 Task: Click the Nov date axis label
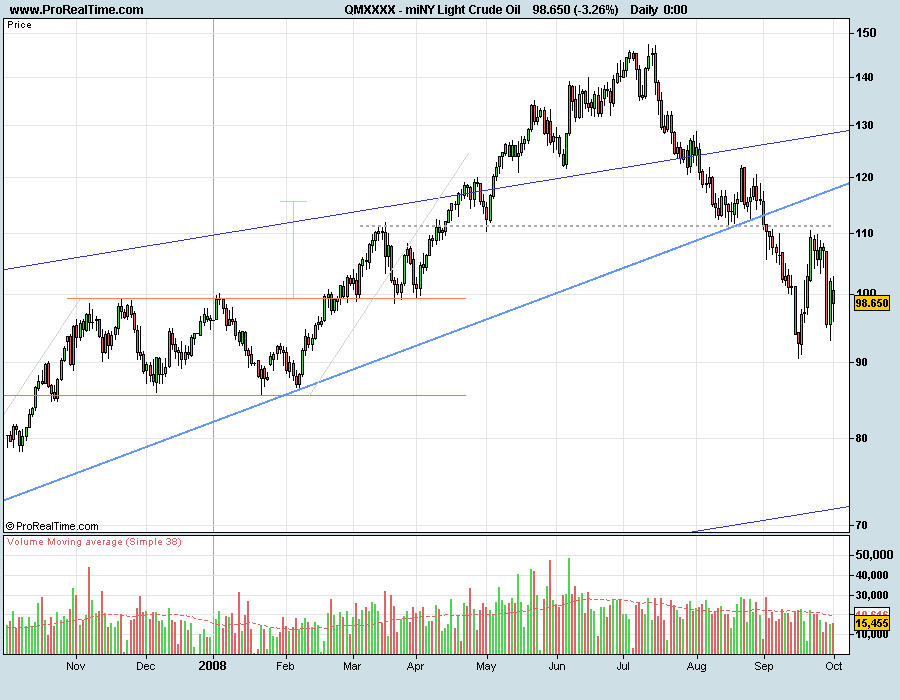pos(76,666)
